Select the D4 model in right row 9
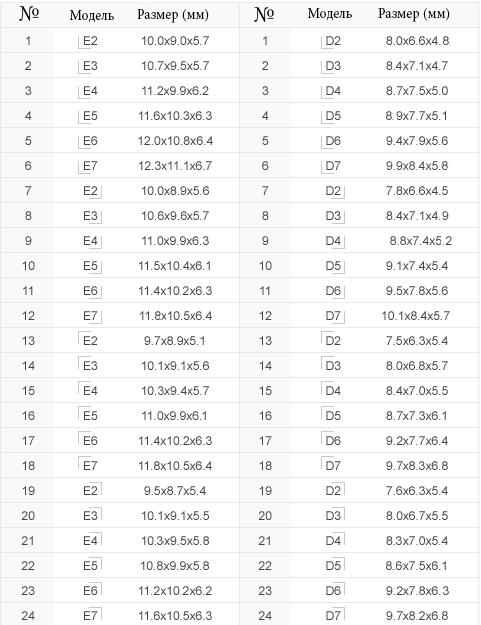 pos(333,241)
